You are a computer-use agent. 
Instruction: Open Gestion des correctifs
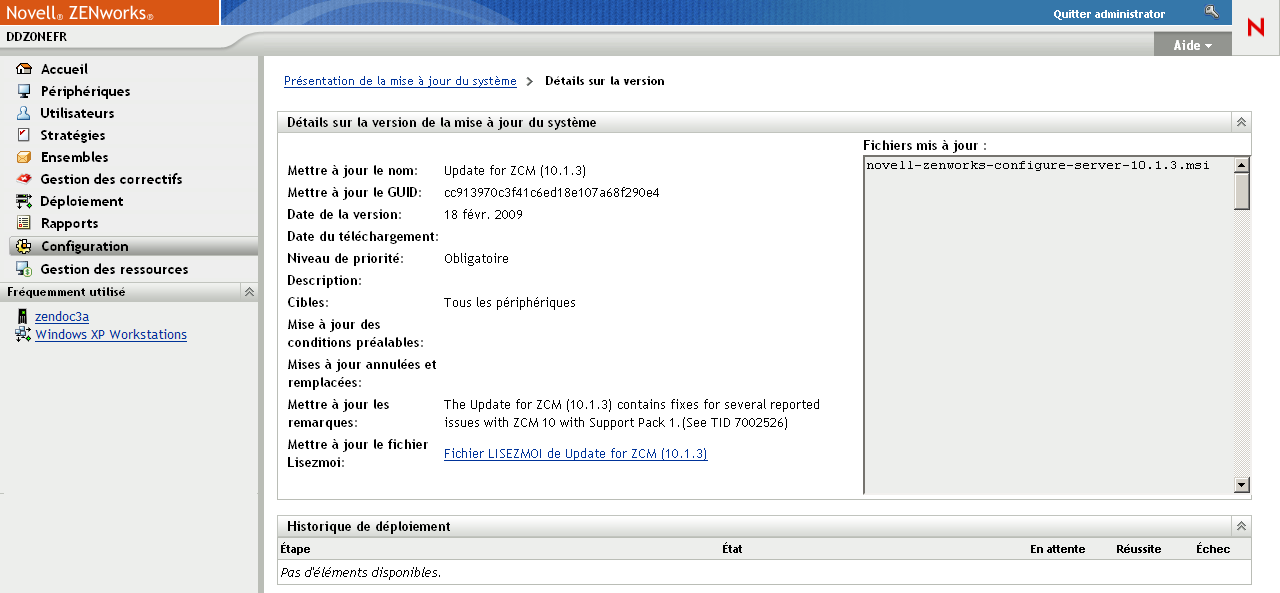(x=111, y=179)
